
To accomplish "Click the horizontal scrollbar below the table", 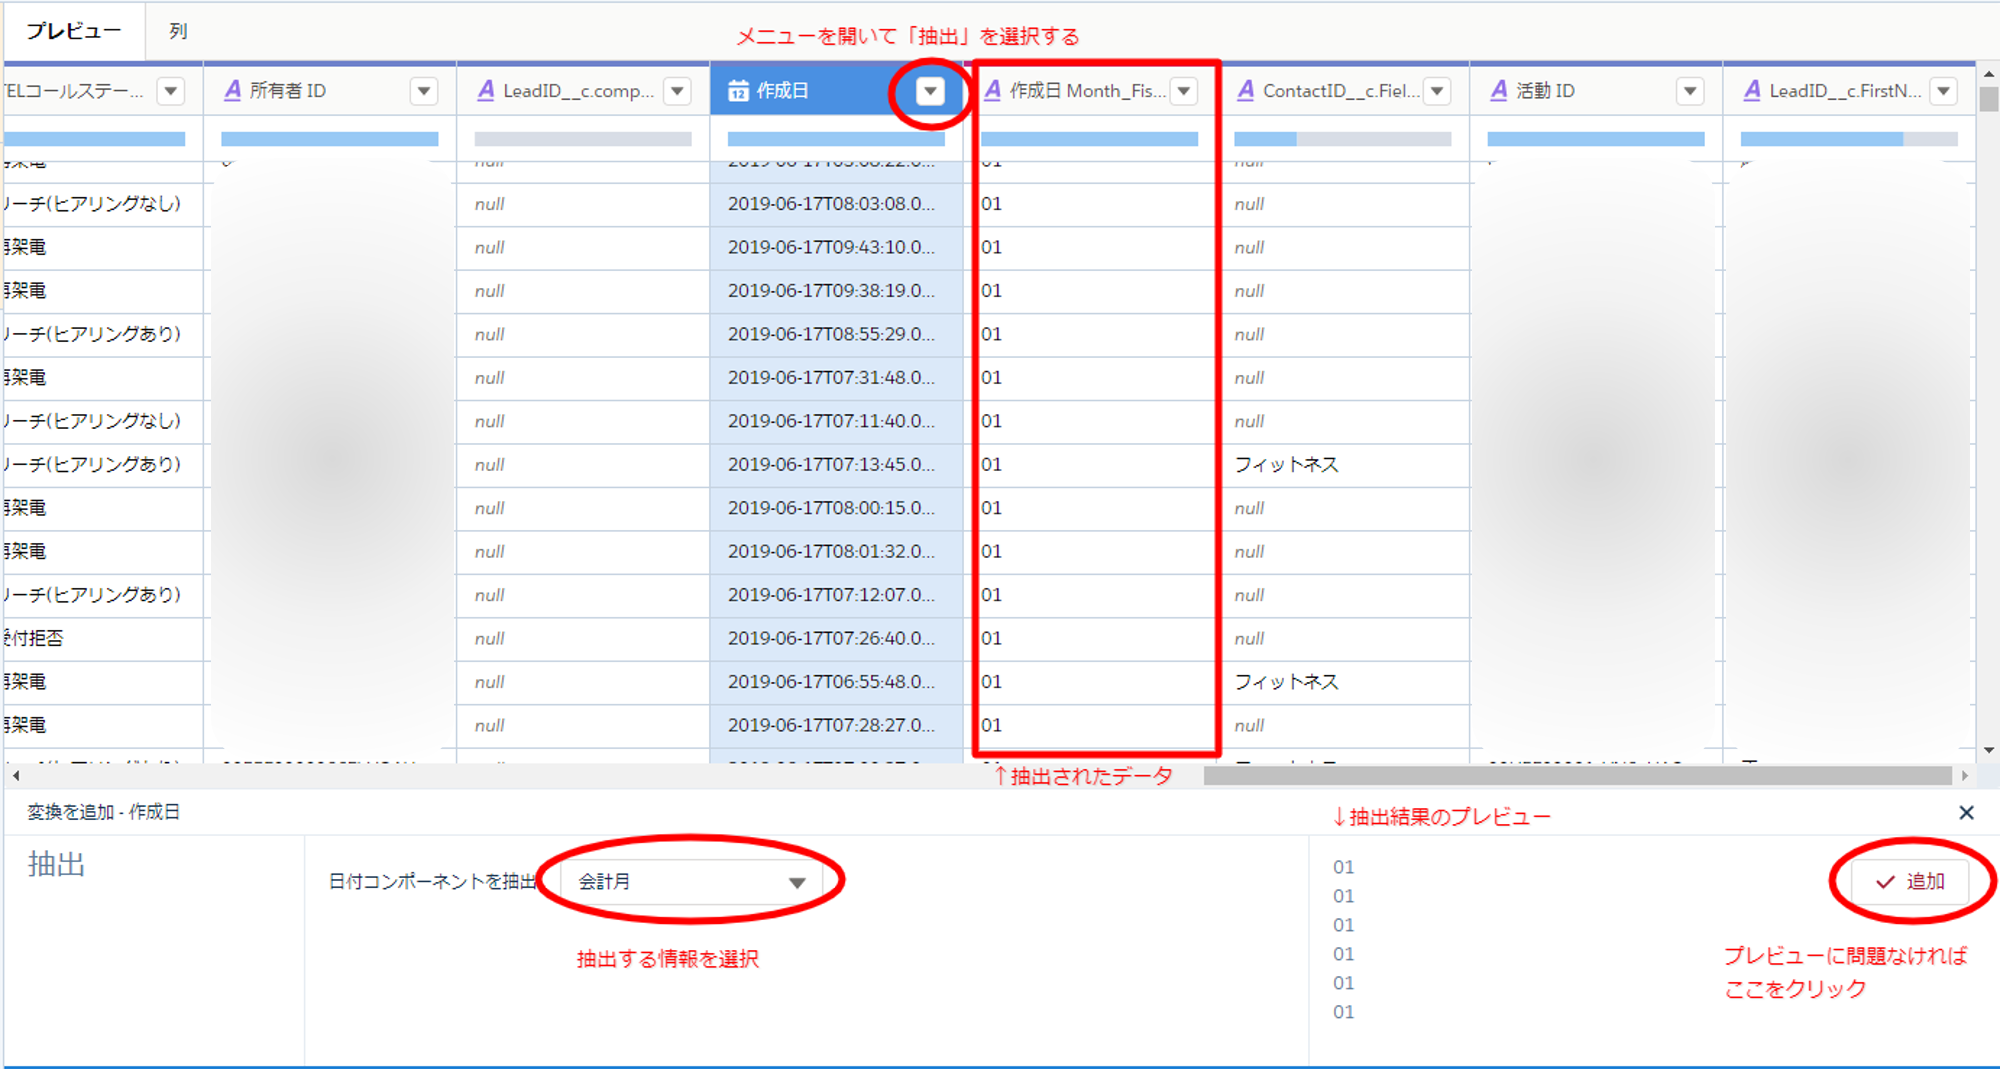I will 1576,776.
